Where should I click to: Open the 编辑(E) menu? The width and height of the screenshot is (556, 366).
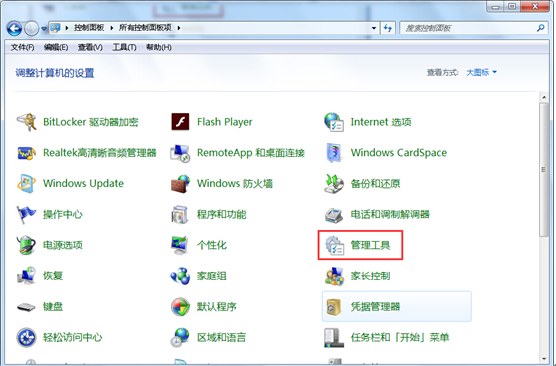click(x=56, y=47)
